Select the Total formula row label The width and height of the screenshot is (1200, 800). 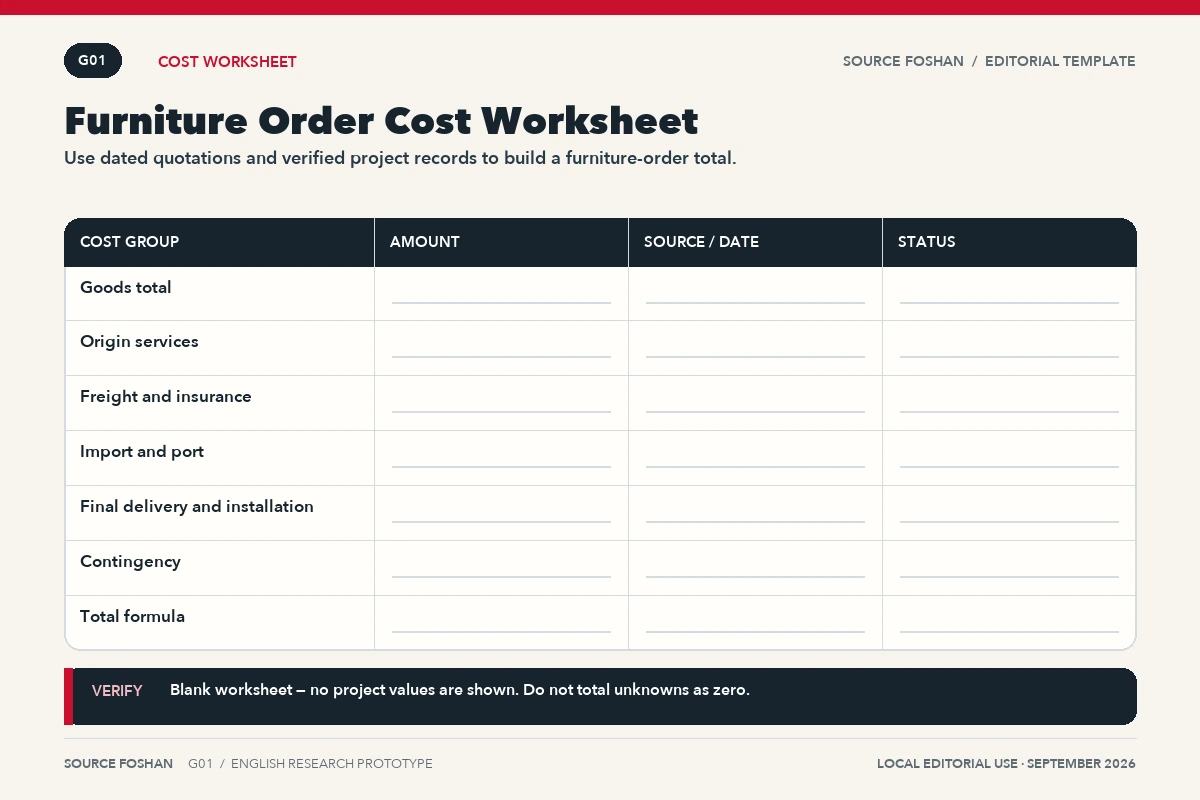click(x=132, y=617)
